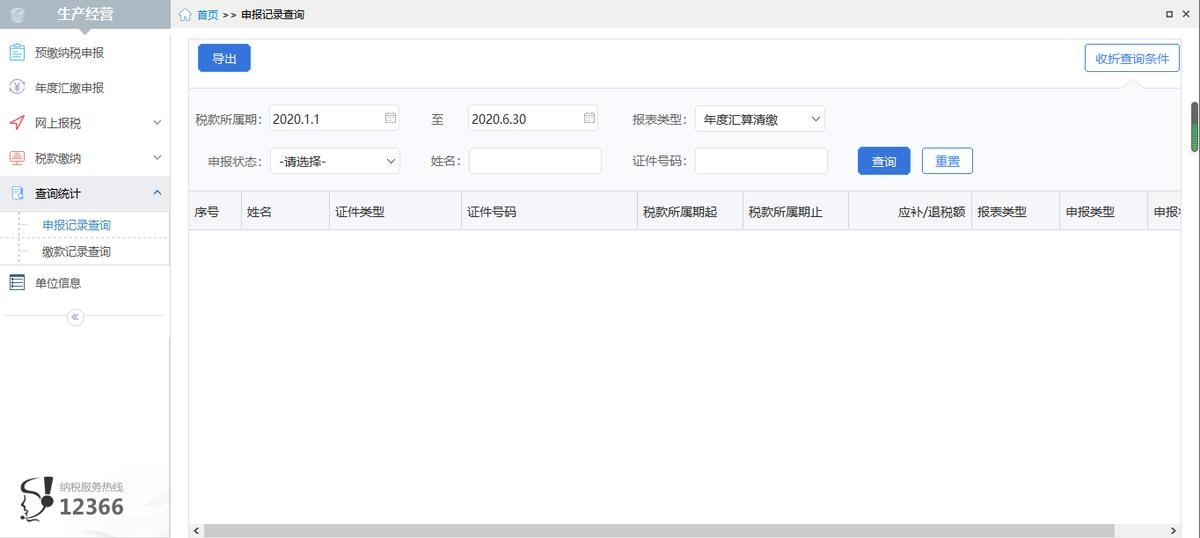Open the 报表类型 dropdown 年度汇算清缴
The width and height of the screenshot is (1200, 538).
point(760,119)
